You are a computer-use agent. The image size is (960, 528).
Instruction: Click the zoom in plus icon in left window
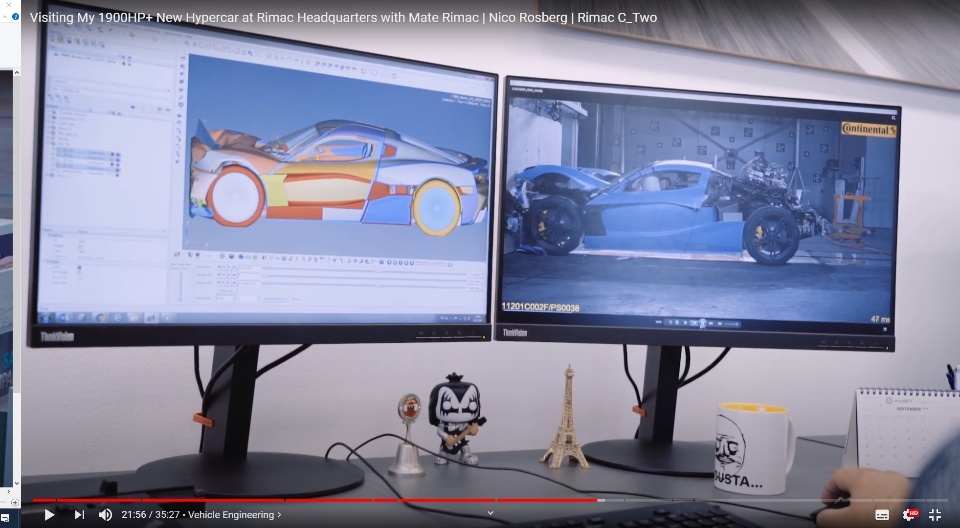[15, 503]
